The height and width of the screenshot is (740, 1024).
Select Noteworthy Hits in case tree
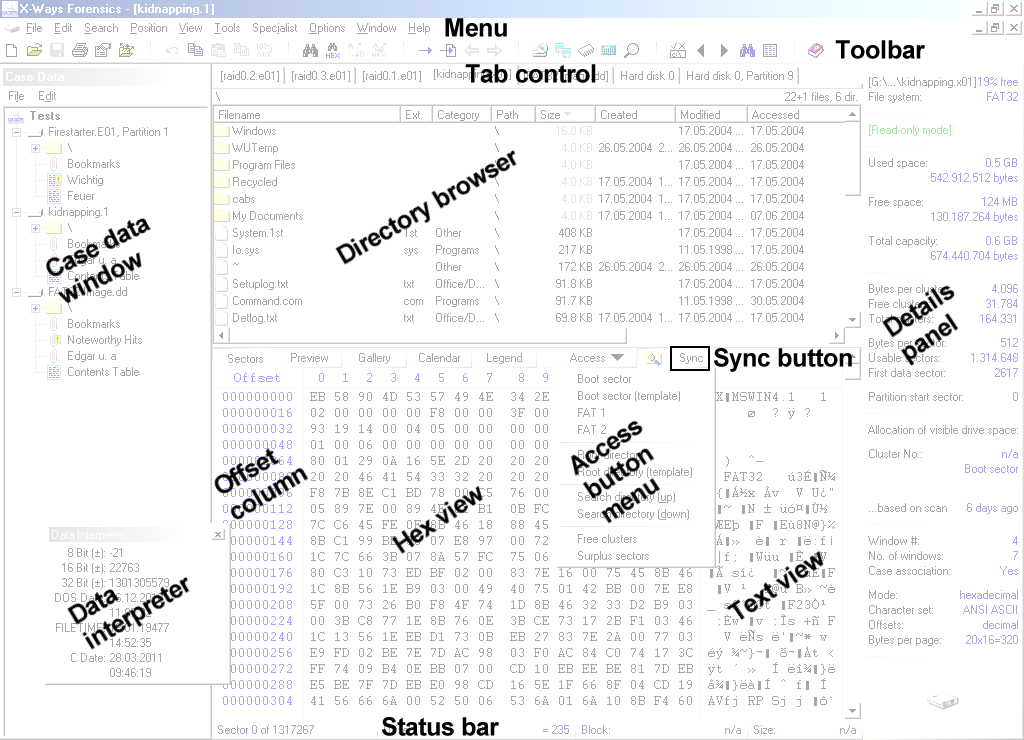pyautogui.click(x=104, y=340)
